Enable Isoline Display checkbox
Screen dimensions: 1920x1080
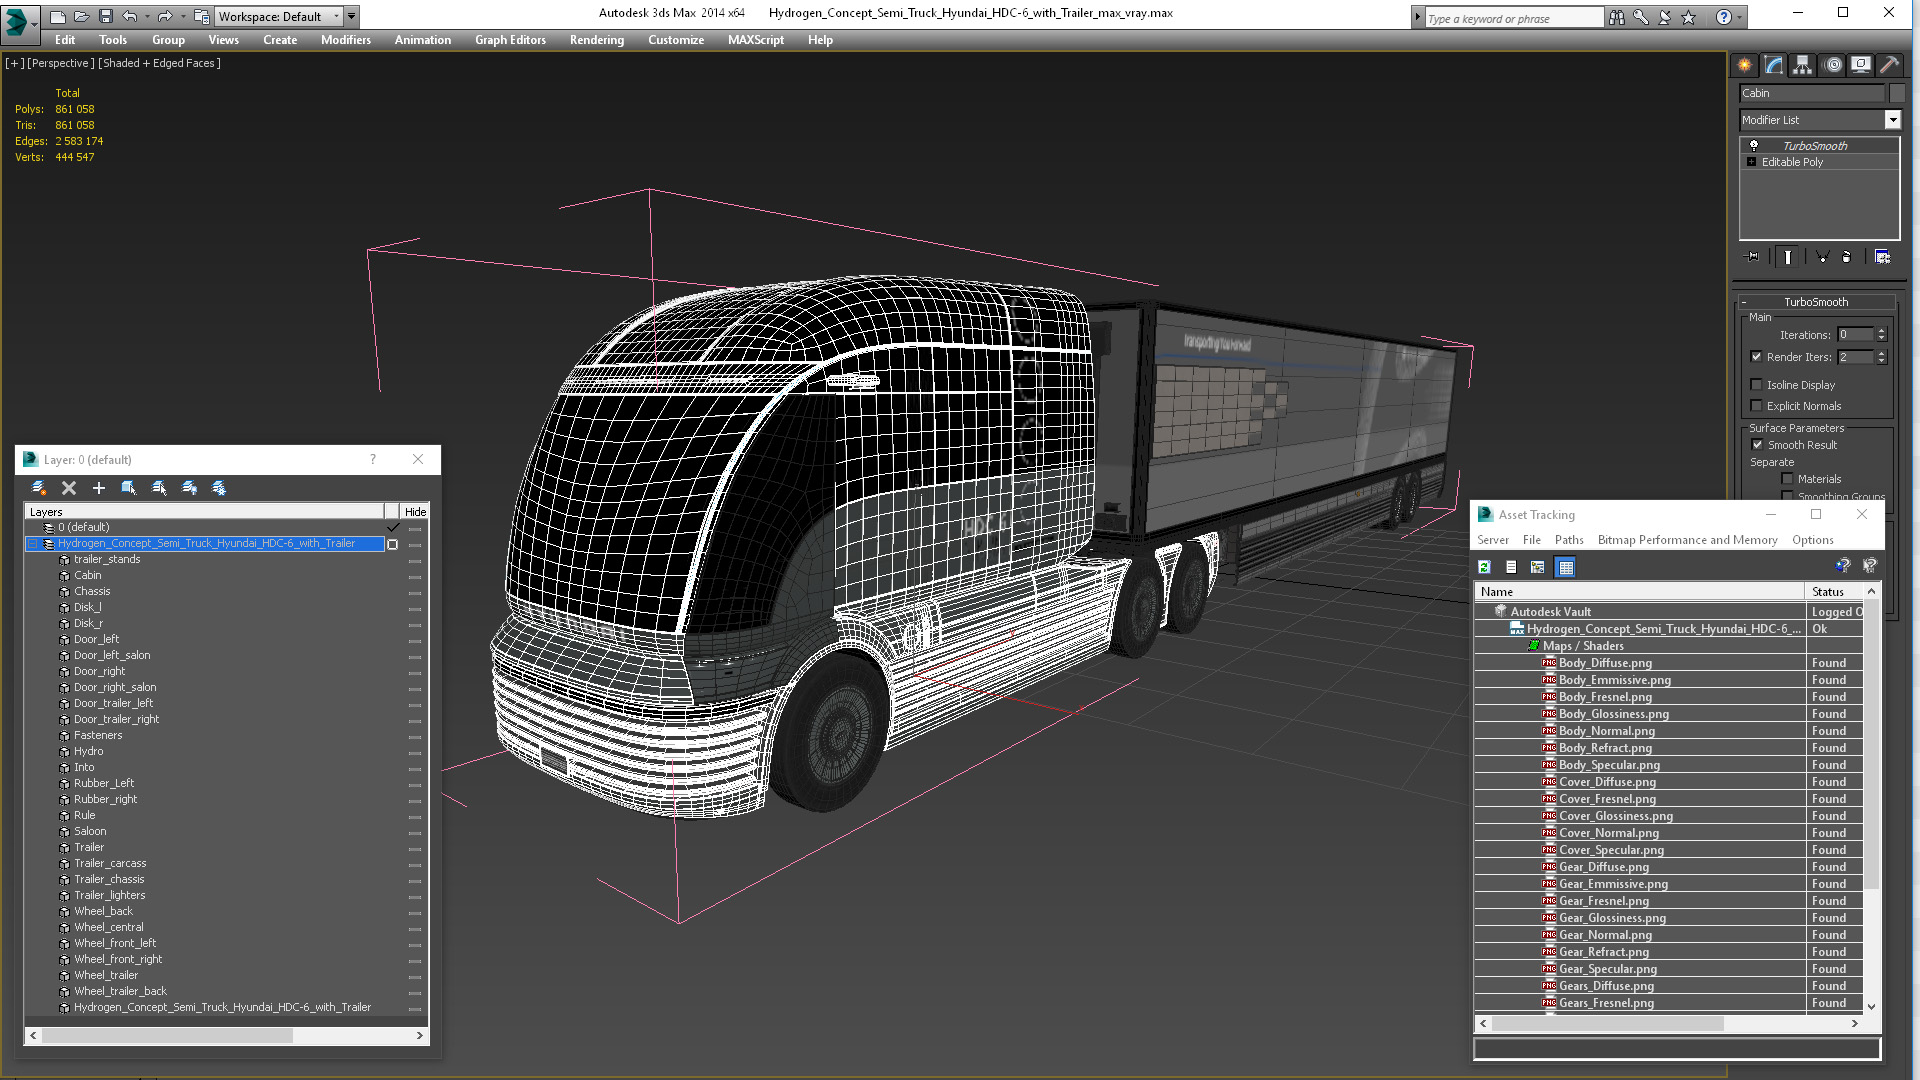(1757, 385)
